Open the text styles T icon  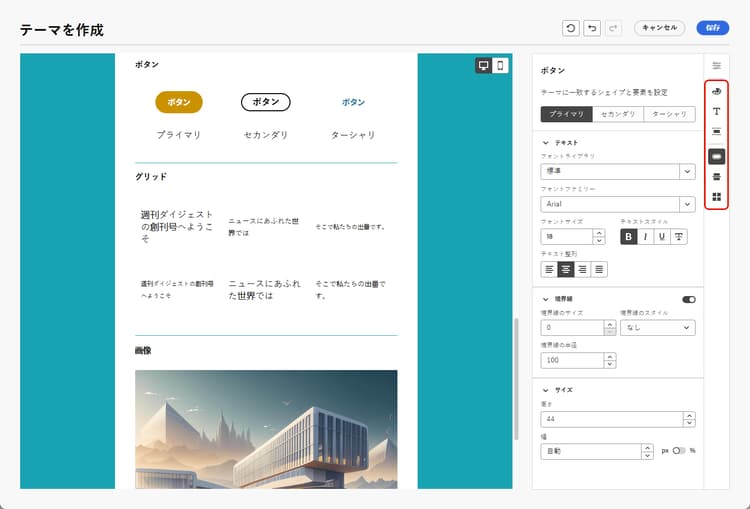click(716, 111)
